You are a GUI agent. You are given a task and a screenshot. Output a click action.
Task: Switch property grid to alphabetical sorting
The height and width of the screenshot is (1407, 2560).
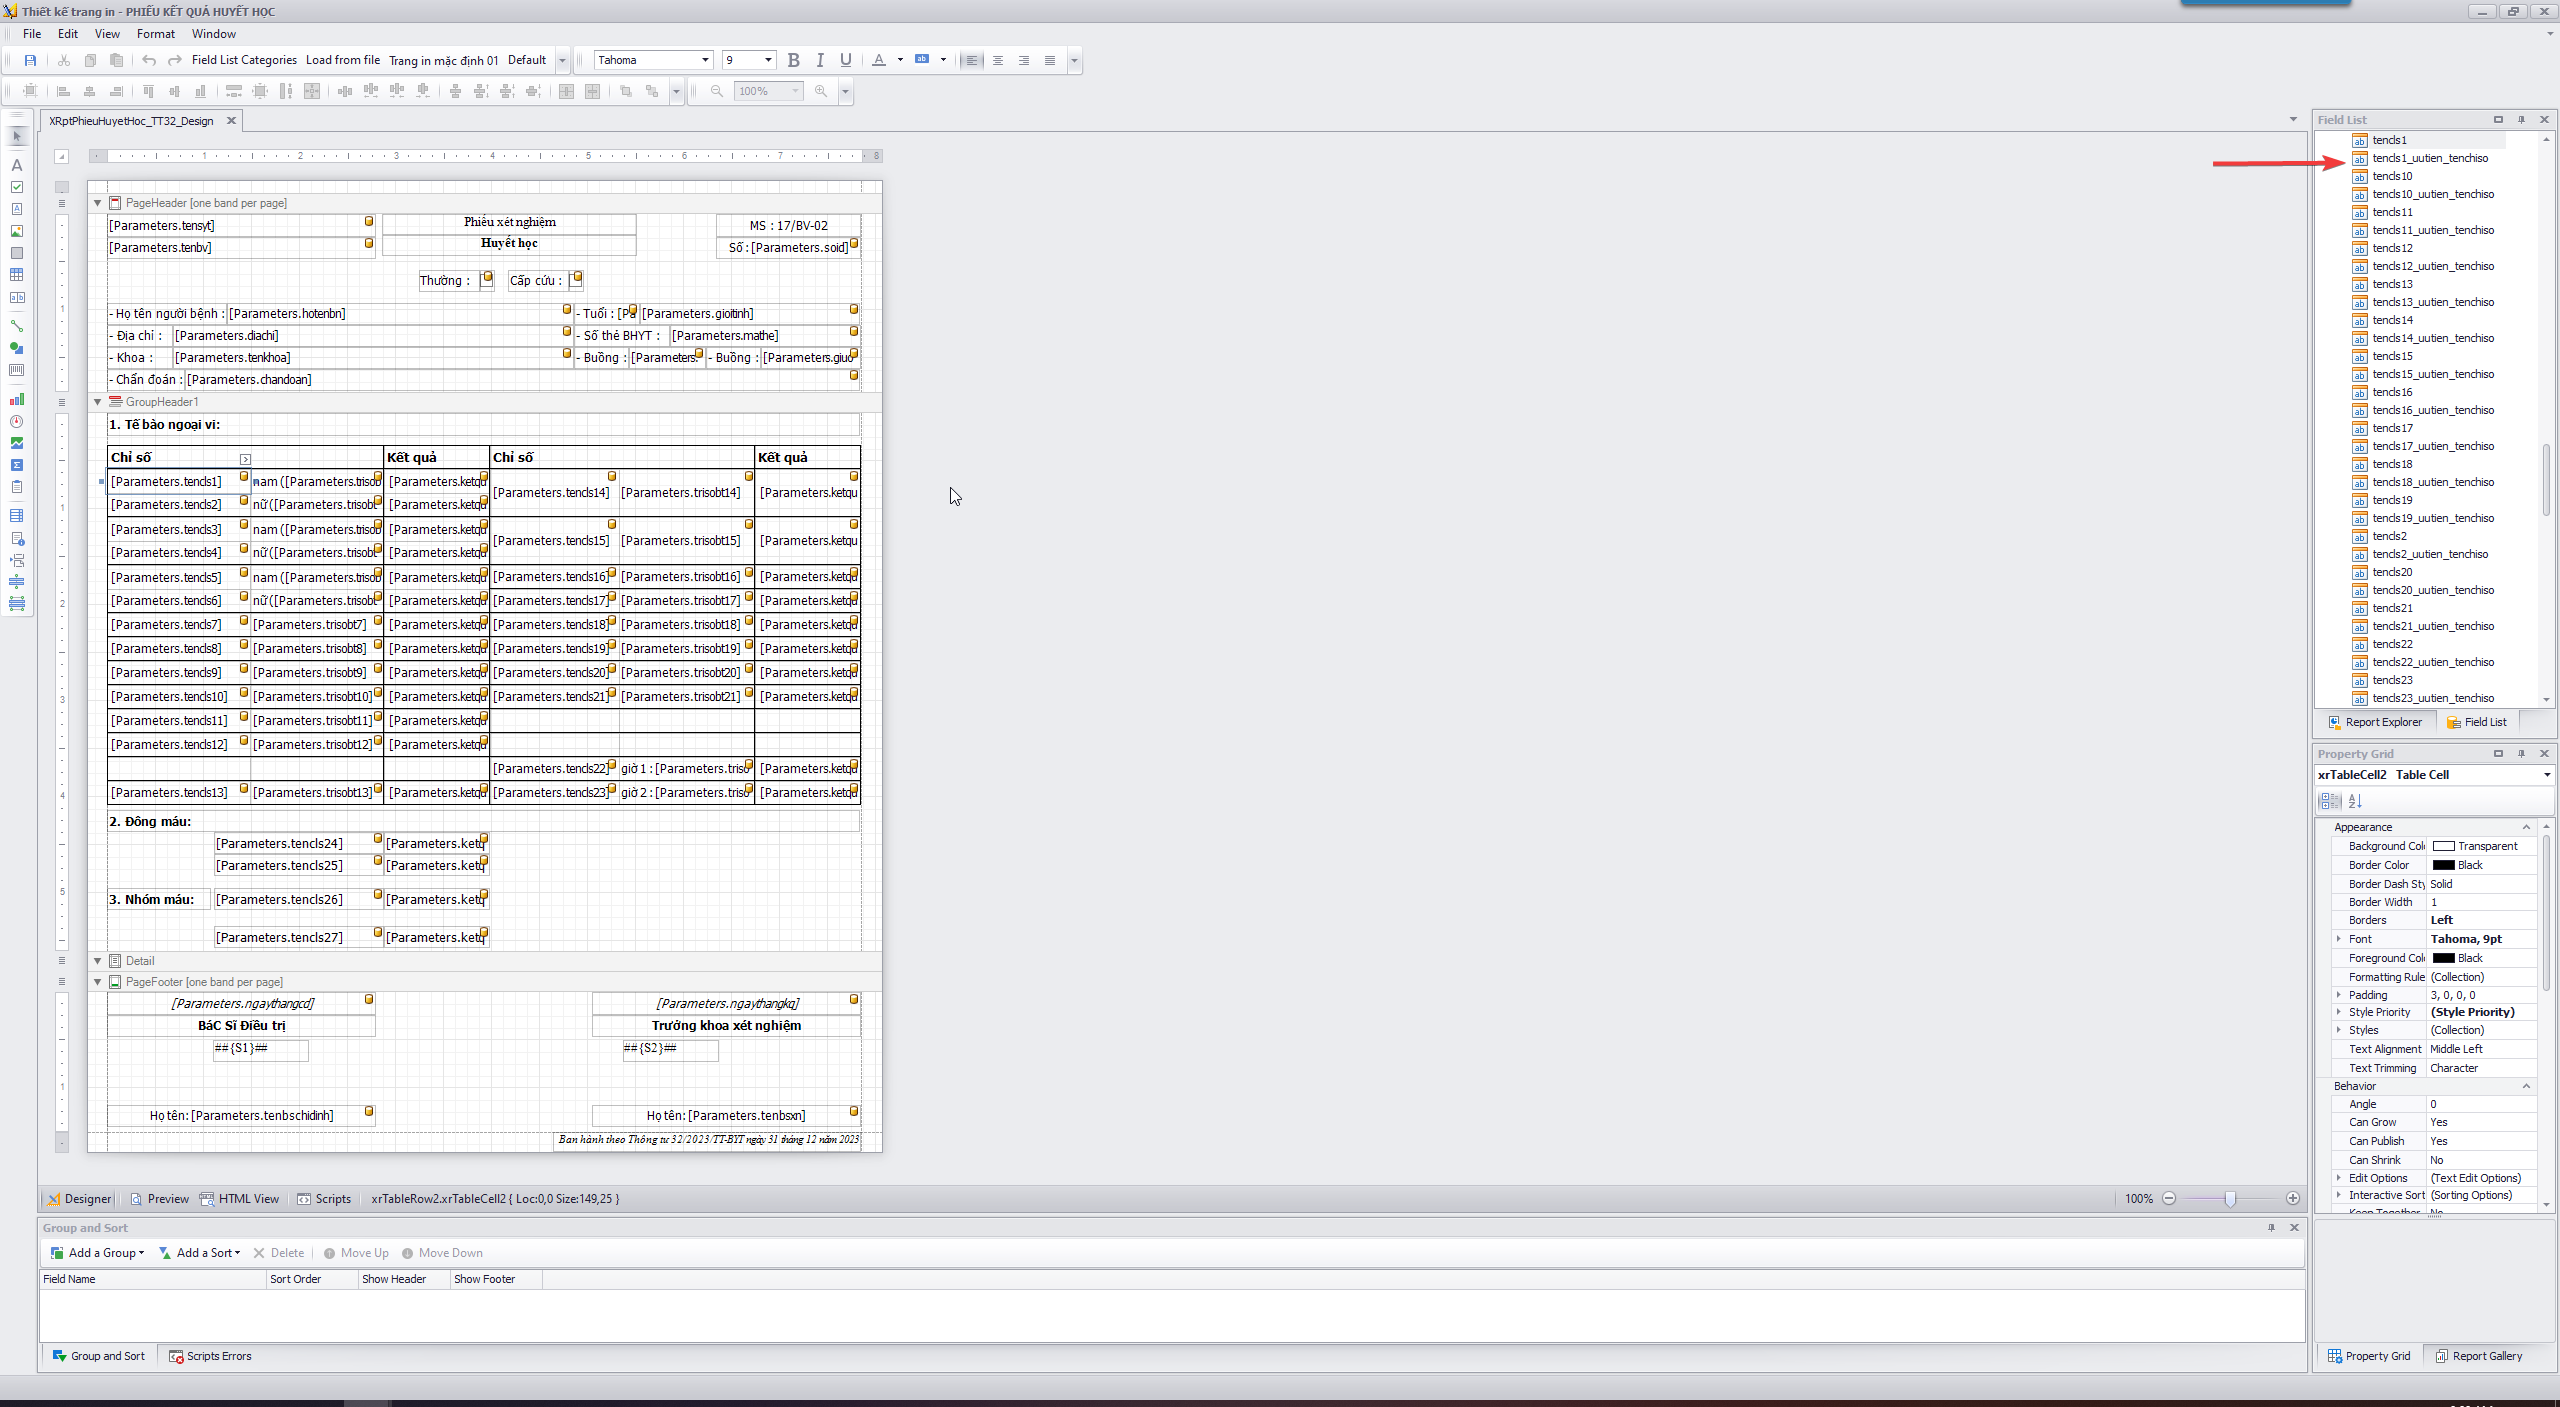tap(2355, 801)
